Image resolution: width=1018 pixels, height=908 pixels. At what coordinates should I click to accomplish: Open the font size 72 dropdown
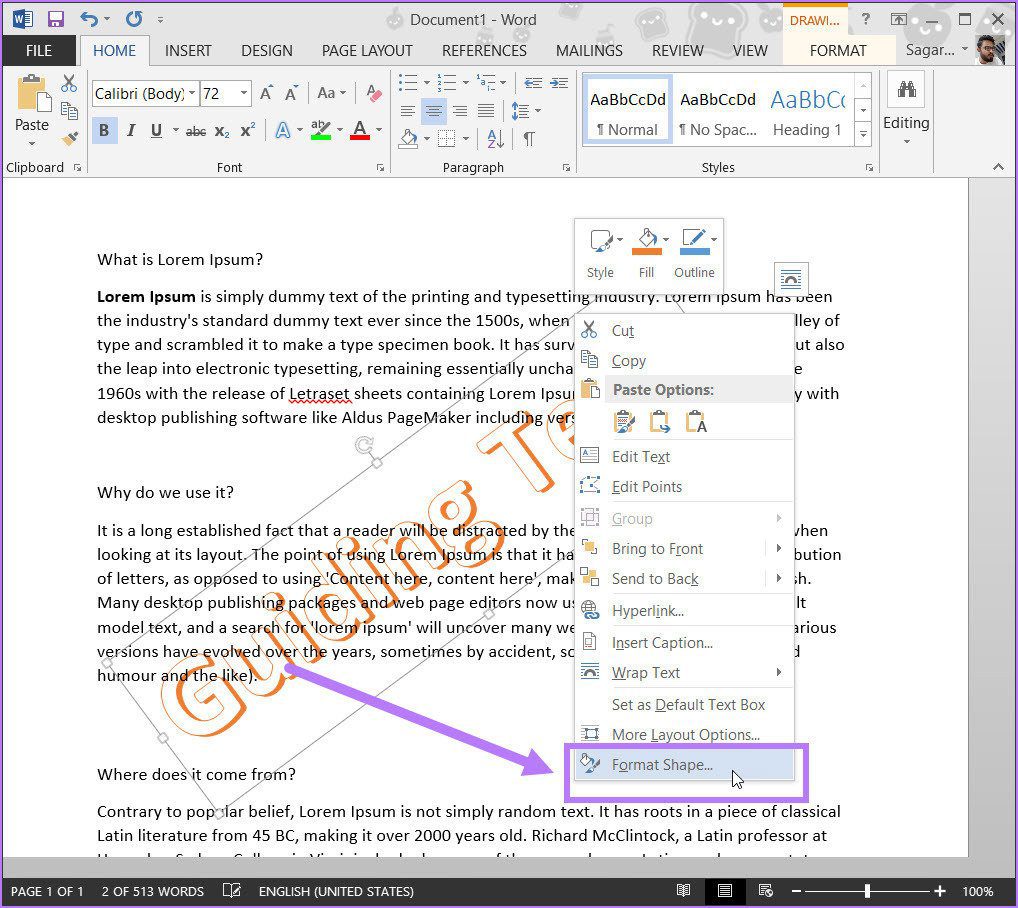pos(244,93)
